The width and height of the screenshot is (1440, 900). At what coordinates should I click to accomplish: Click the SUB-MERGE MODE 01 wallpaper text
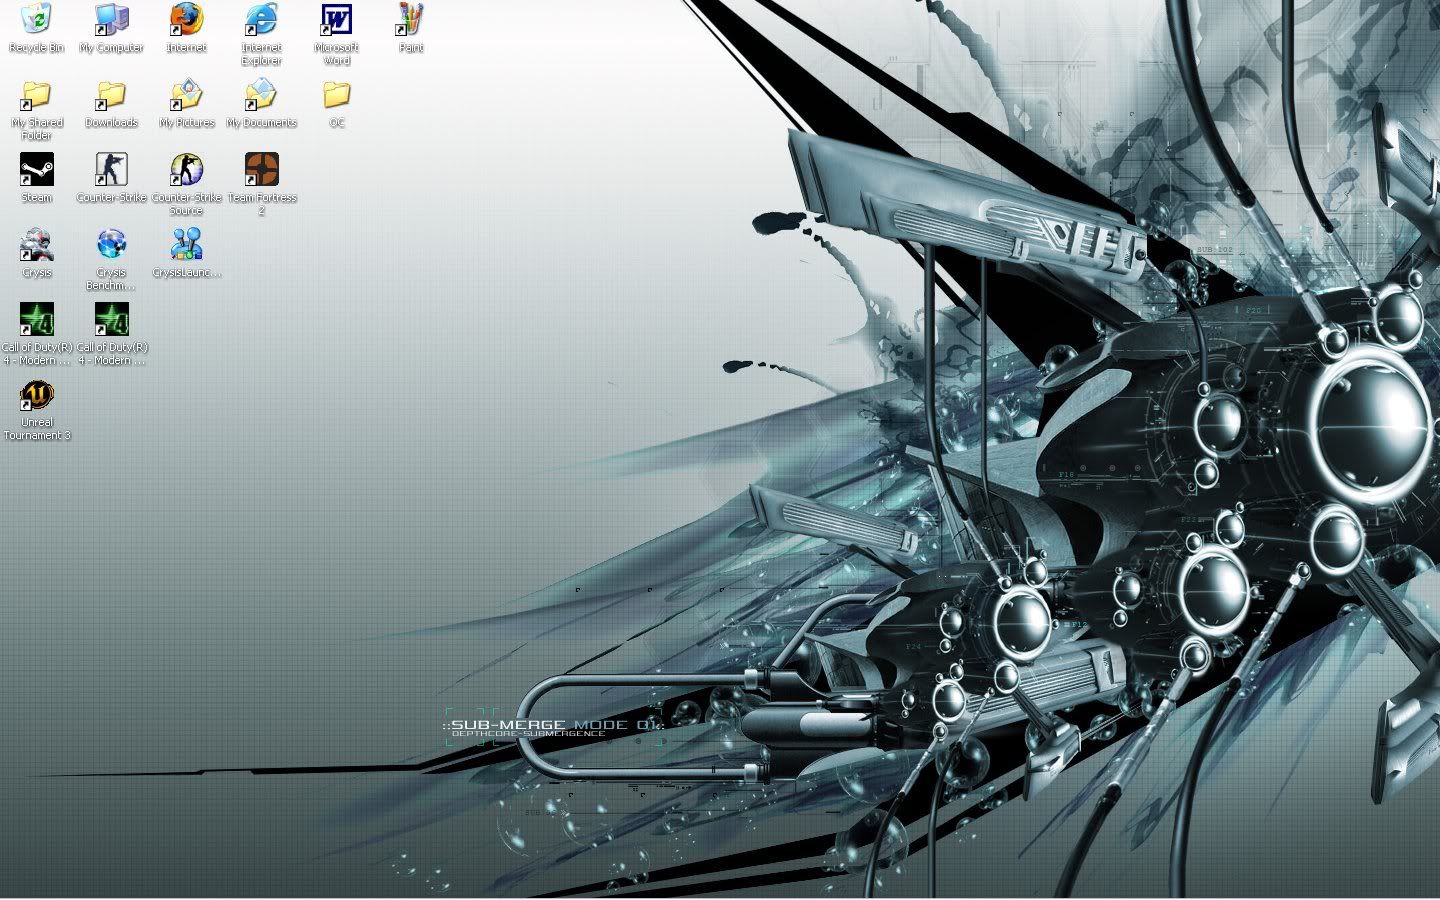click(550, 725)
